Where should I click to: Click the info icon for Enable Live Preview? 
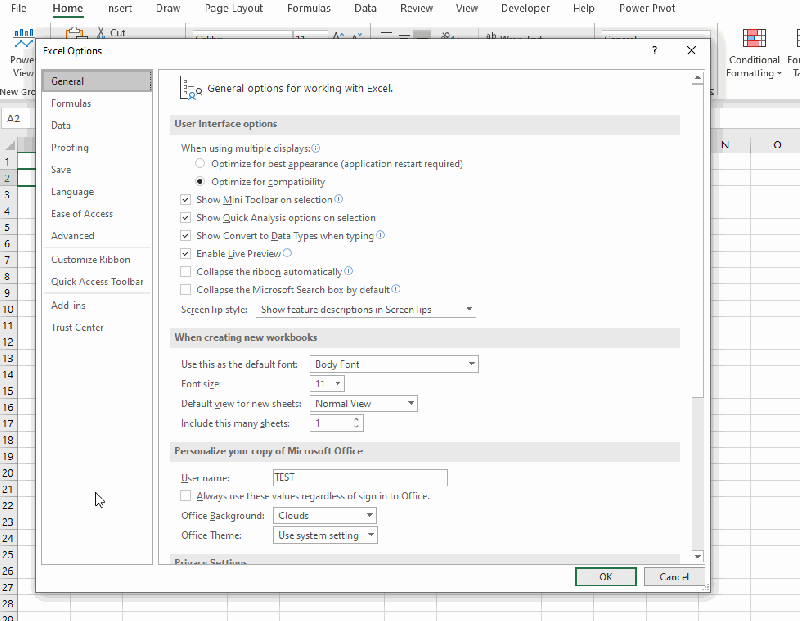coord(286,254)
